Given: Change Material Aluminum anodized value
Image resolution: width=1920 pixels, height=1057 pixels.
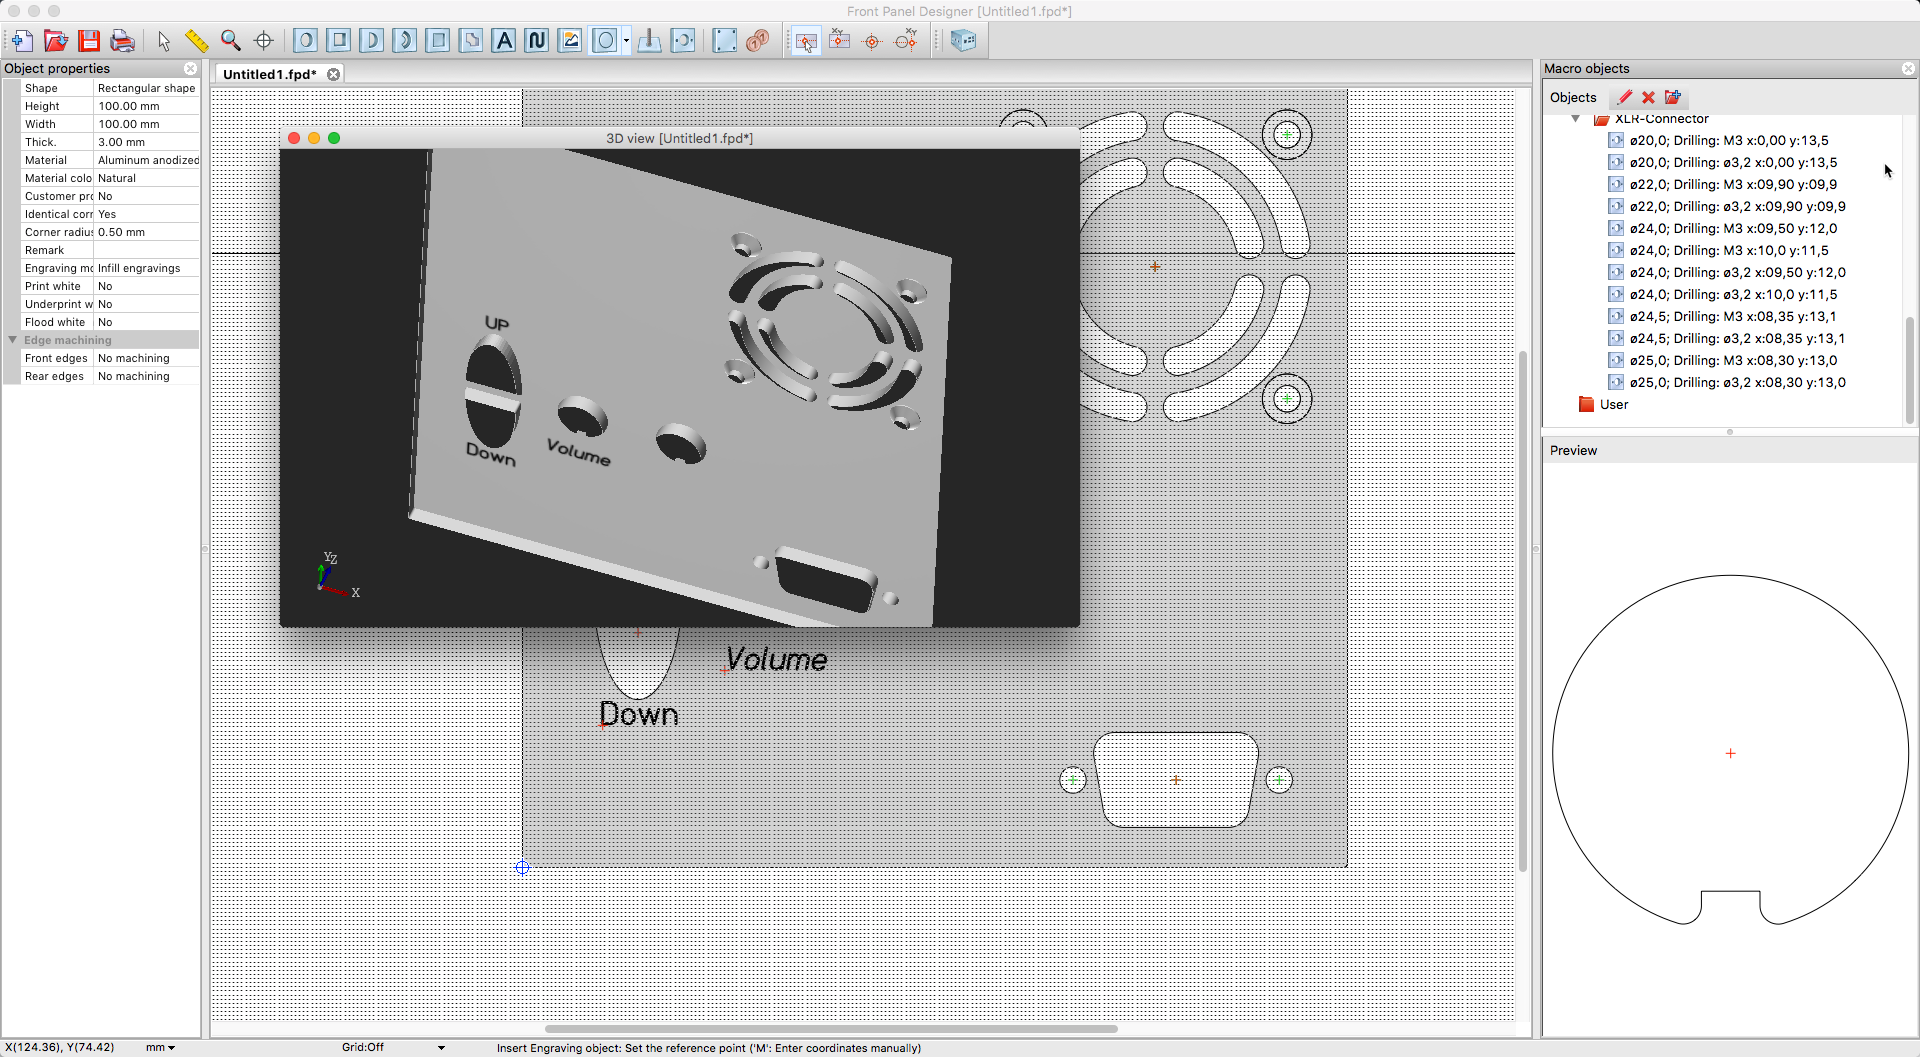Looking at the screenshot, I should click(x=147, y=160).
